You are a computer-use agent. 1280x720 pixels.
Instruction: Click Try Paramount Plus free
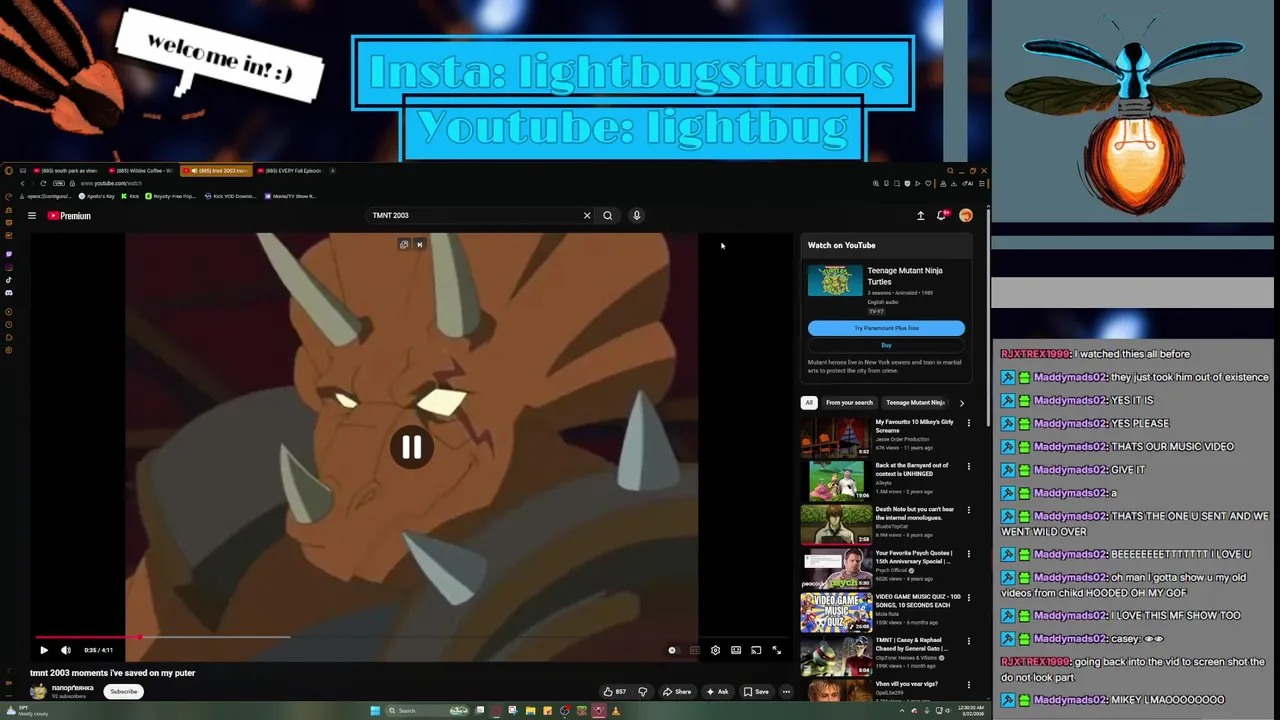click(x=886, y=328)
